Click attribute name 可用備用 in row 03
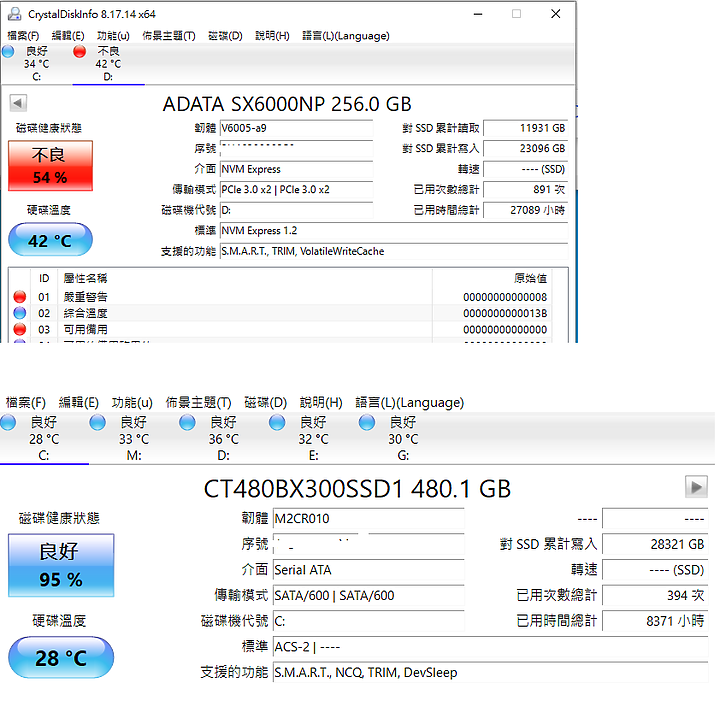This screenshot has width=720, height=724. [x=85, y=329]
